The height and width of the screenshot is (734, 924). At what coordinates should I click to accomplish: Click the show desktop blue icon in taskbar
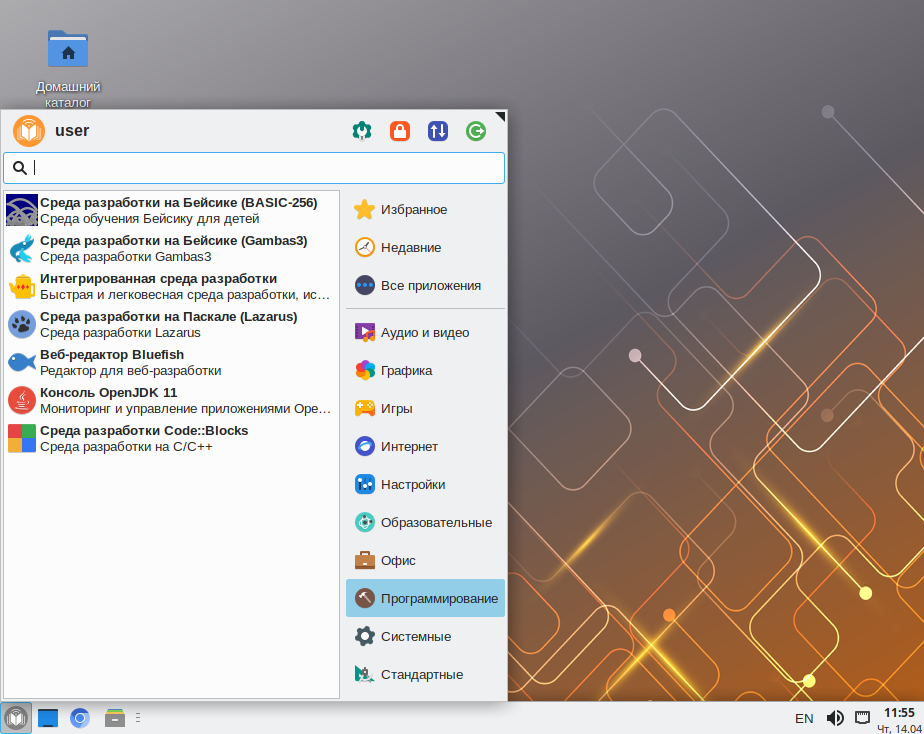coord(48,718)
